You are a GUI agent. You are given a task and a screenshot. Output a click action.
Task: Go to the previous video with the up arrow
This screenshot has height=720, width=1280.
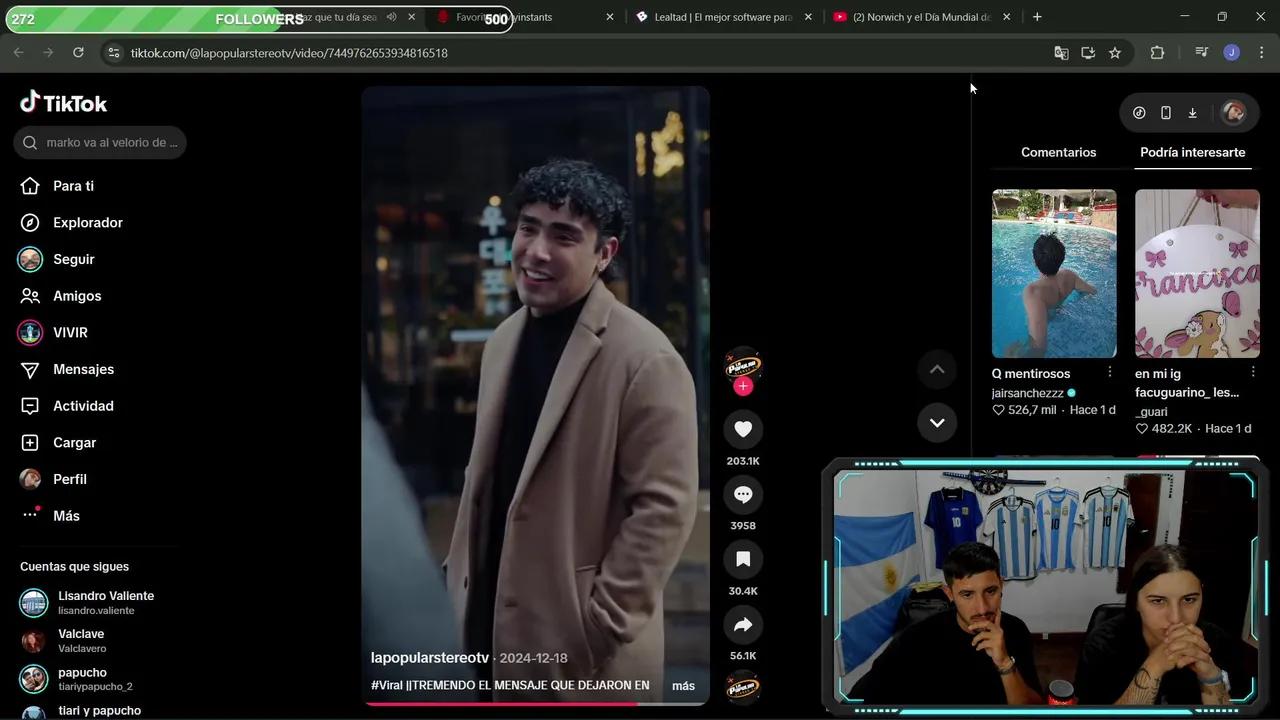pyautogui.click(x=937, y=369)
